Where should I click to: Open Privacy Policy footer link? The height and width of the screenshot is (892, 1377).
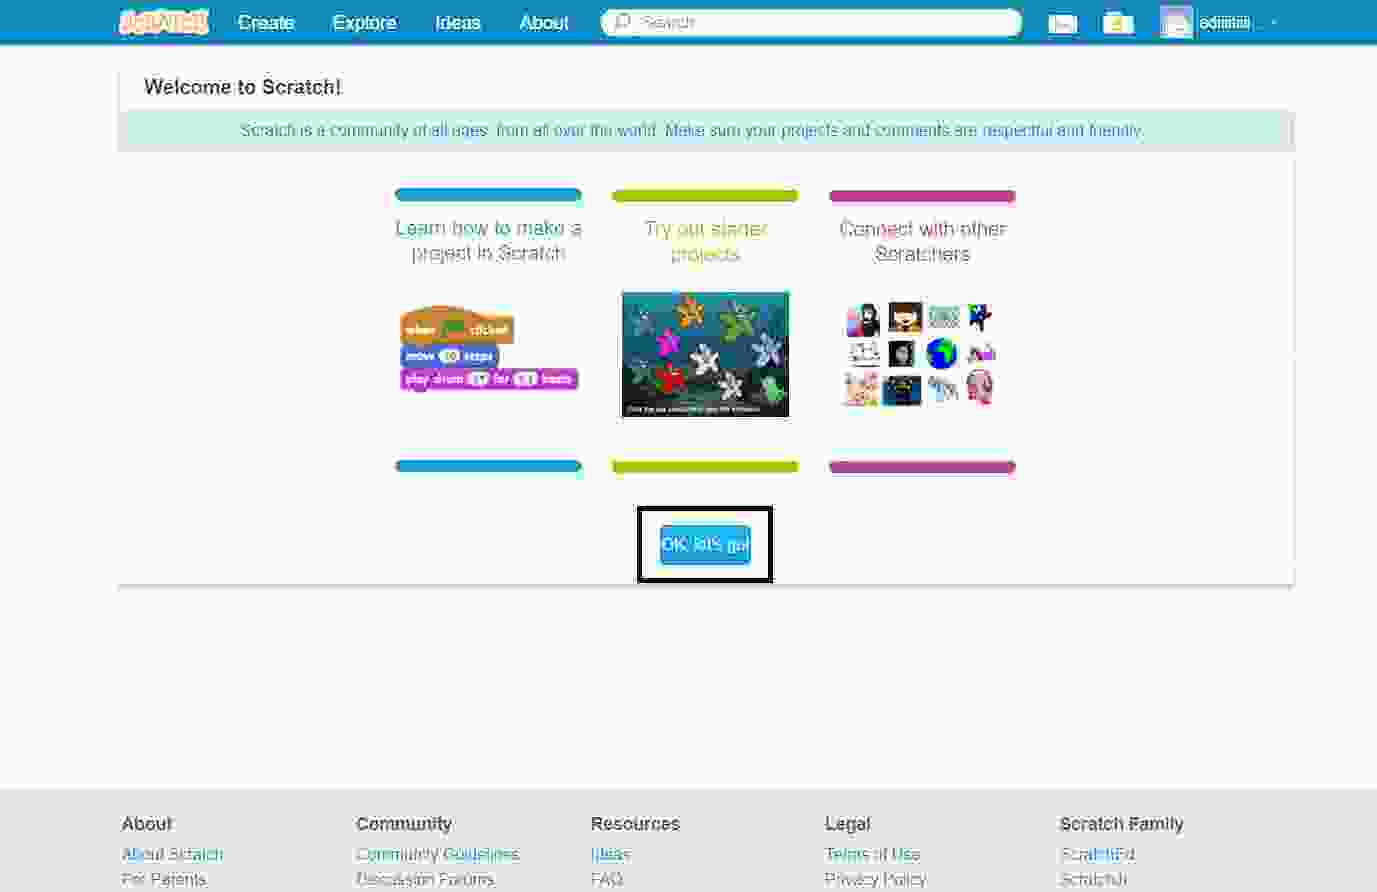point(875,879)
